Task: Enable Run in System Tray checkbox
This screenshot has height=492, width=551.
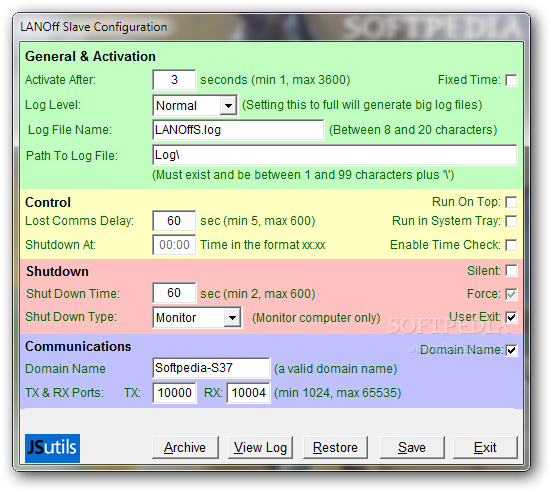Action: pos(511,221)
